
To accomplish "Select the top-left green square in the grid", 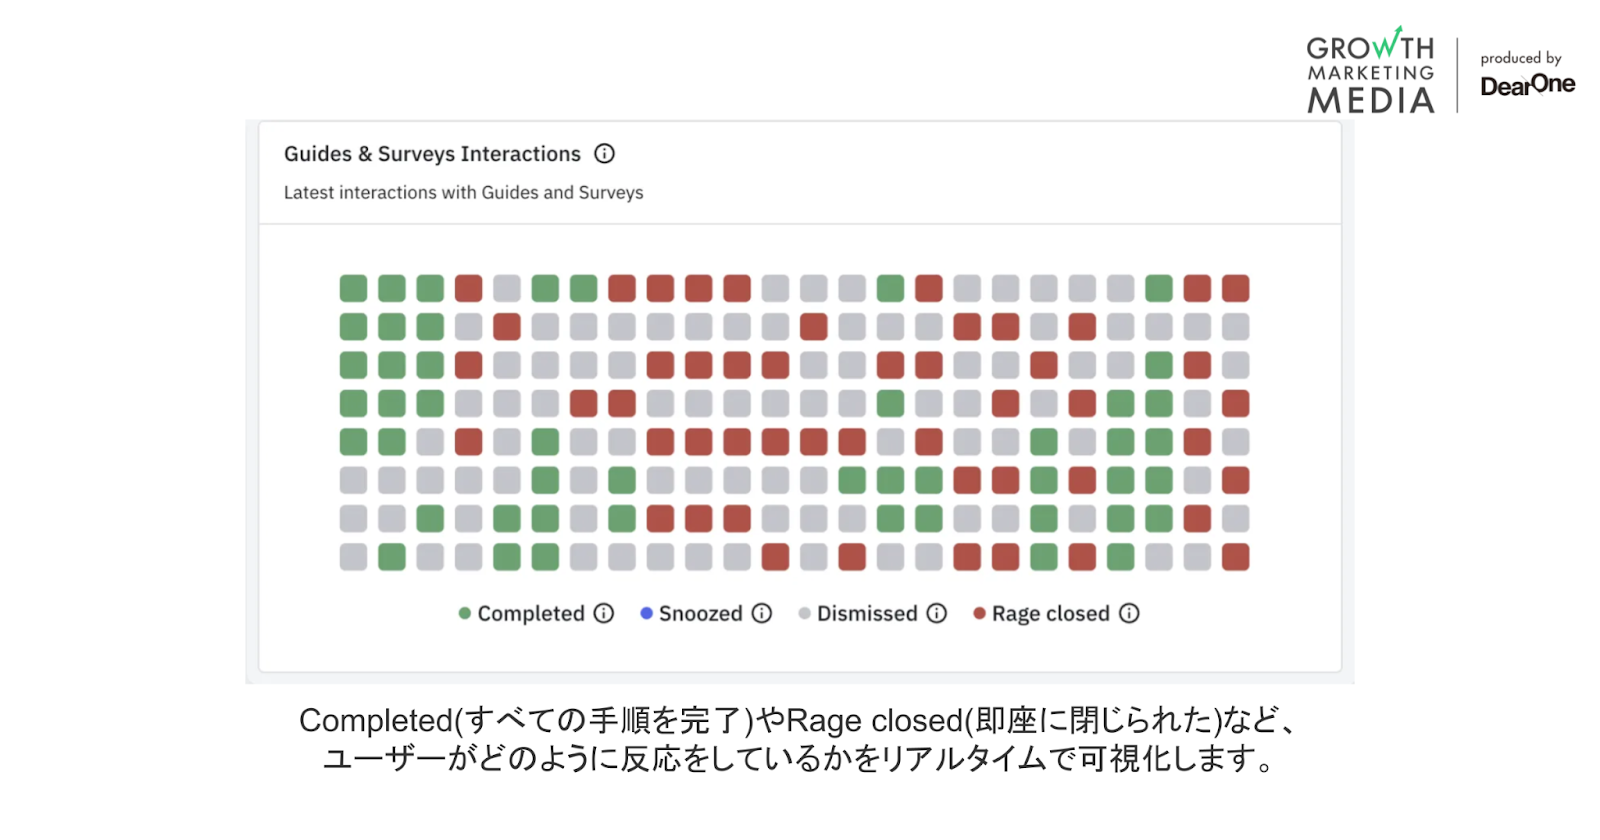I will [353, 288].
